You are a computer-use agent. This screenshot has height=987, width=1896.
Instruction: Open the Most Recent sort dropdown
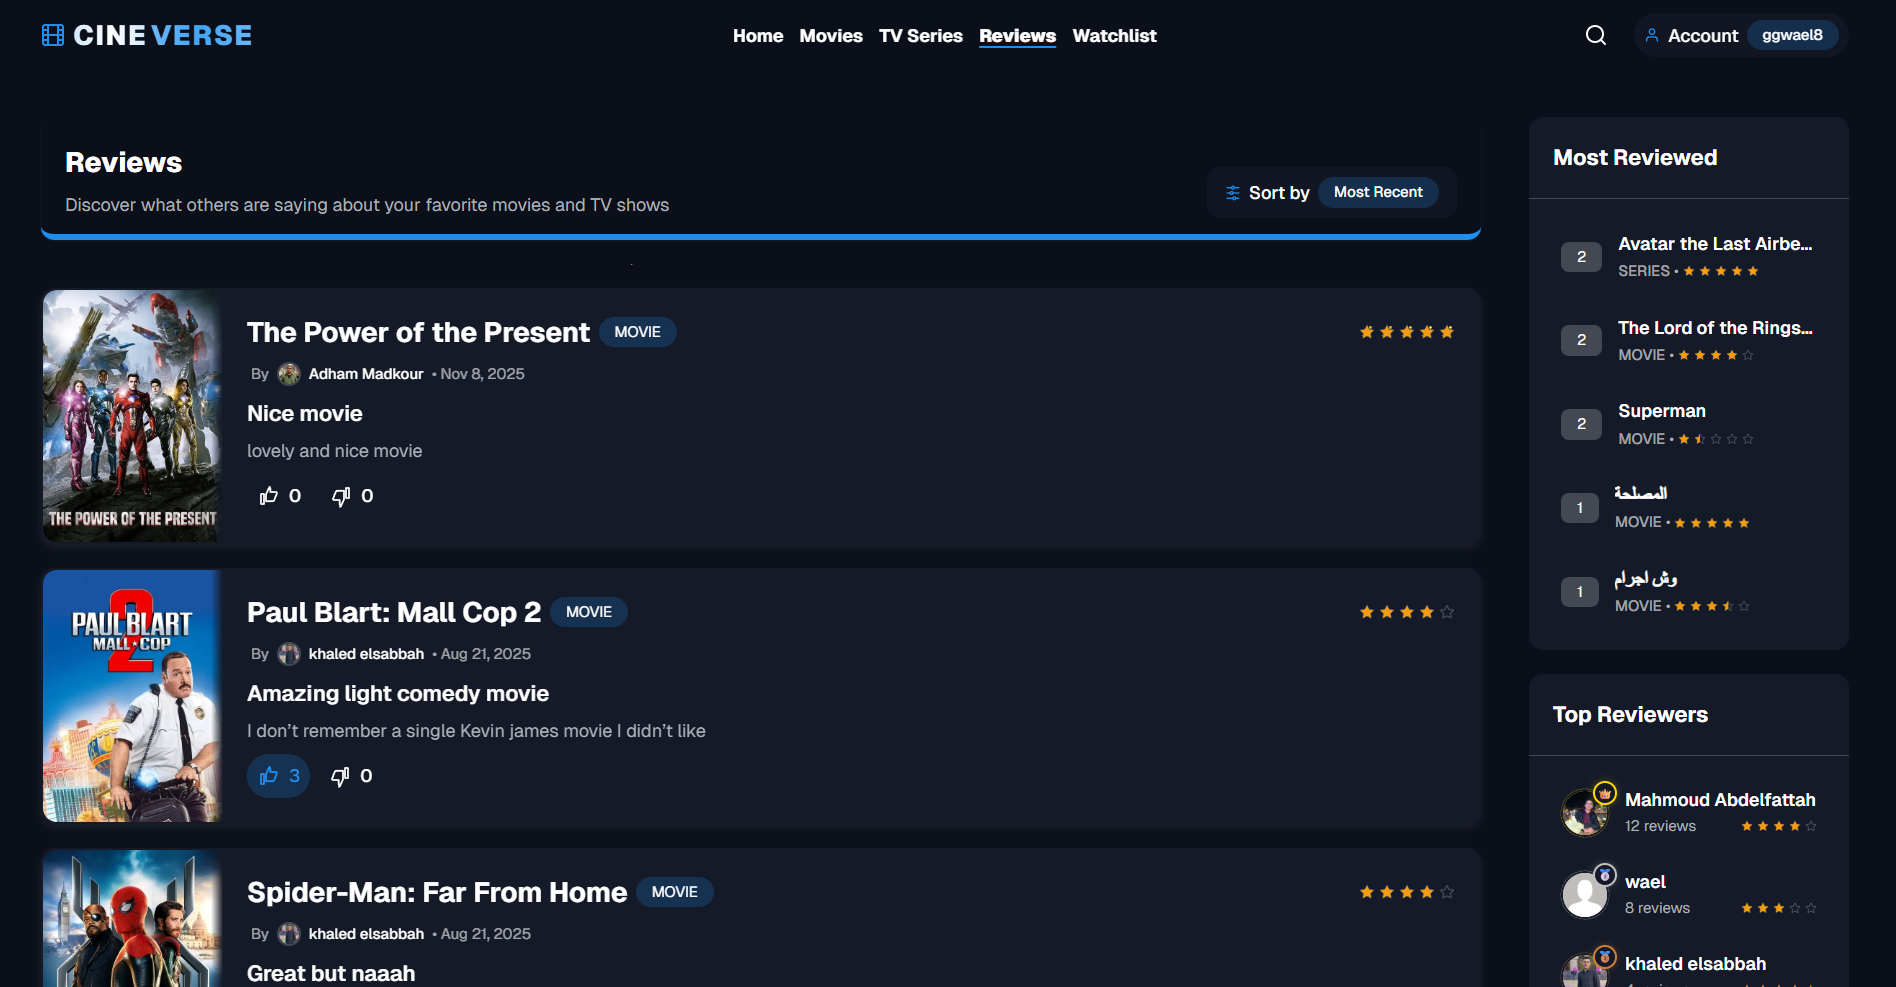(1378, 192)
